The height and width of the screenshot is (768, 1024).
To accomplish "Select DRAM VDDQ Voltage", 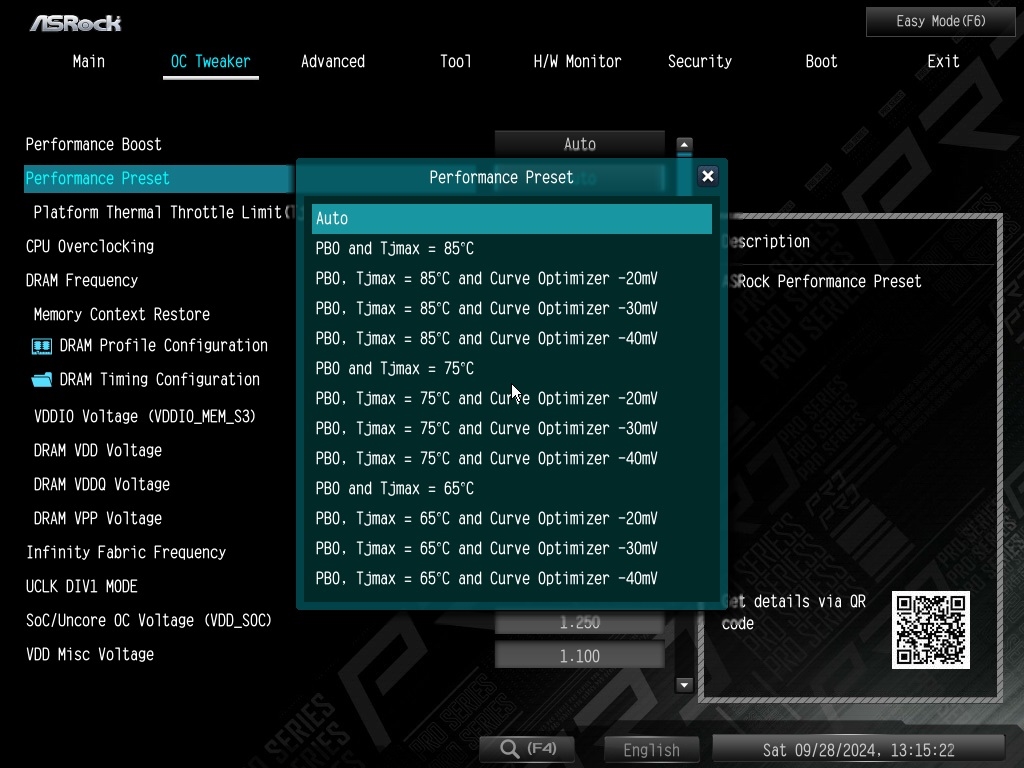I will coord(102,485).
